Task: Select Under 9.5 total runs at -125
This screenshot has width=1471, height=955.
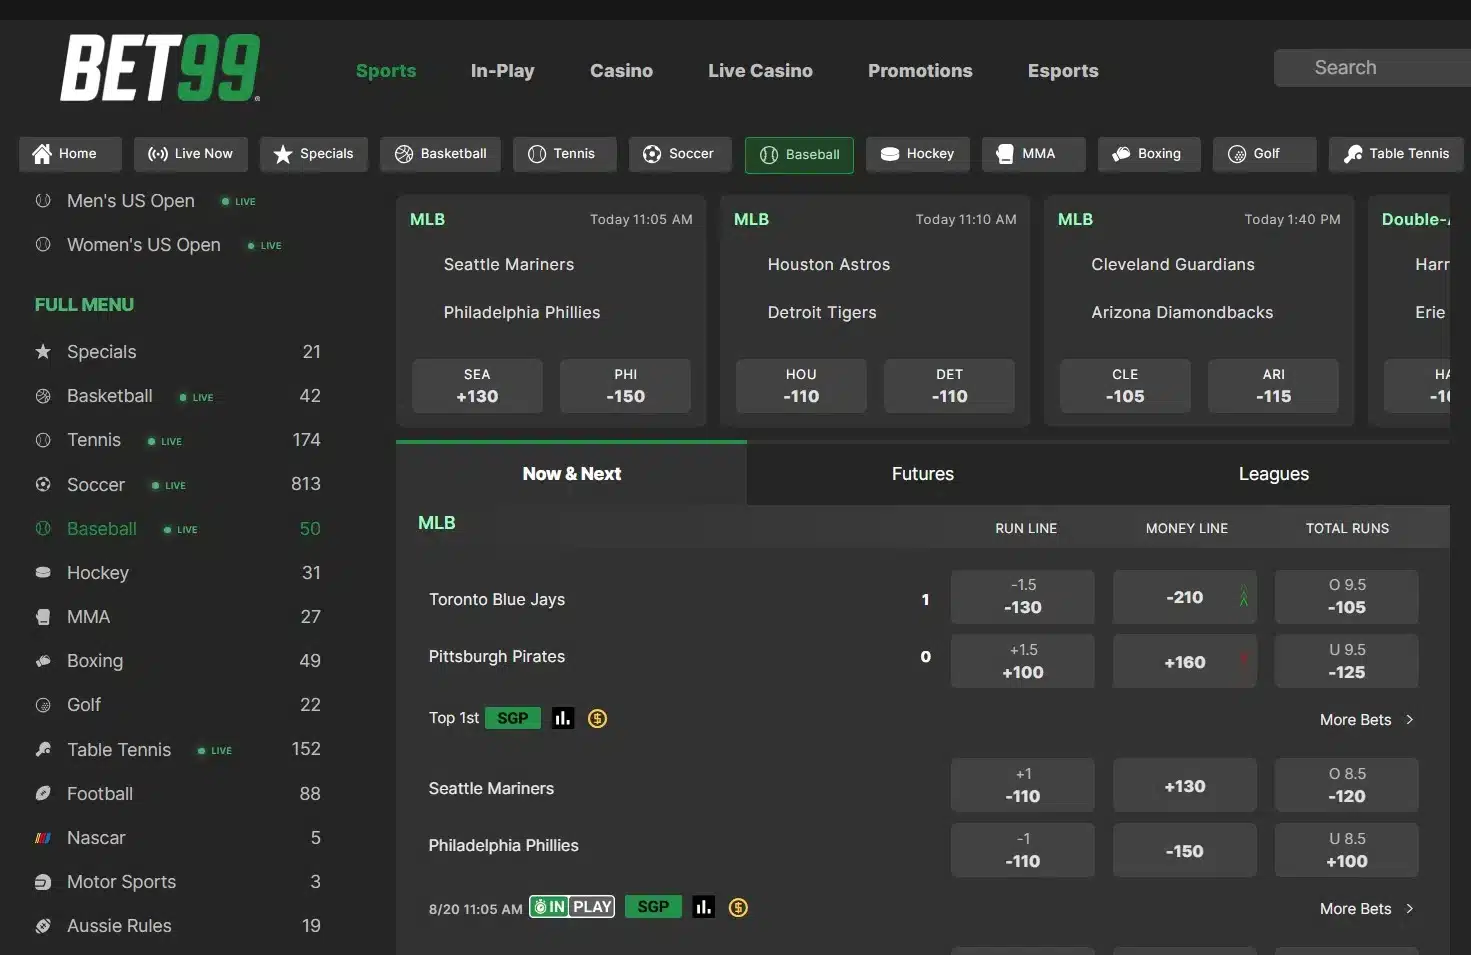Action: pos(1346,662)
